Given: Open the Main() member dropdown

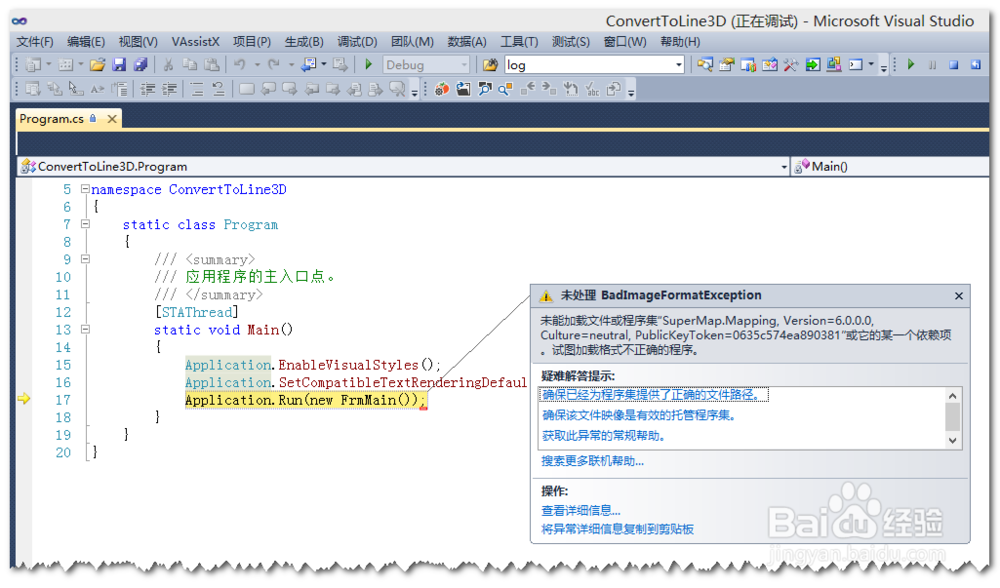Looking at the screenshot, I should click(x=890, y=166).
